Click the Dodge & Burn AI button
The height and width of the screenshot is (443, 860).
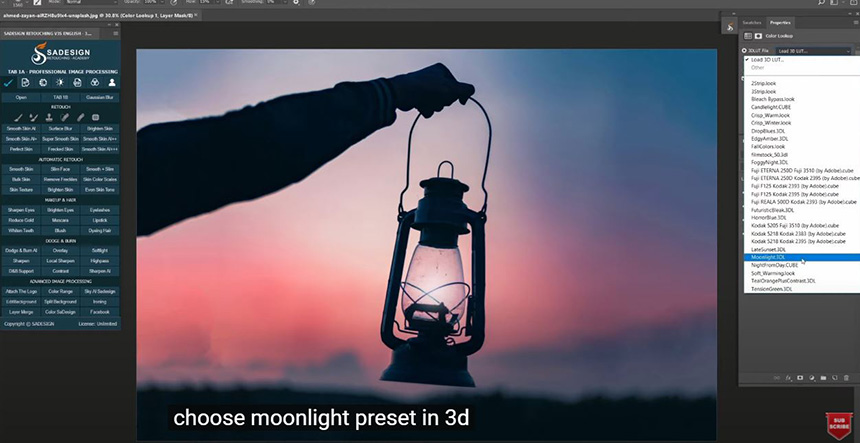pyautogui.click(x=21, y=251)
